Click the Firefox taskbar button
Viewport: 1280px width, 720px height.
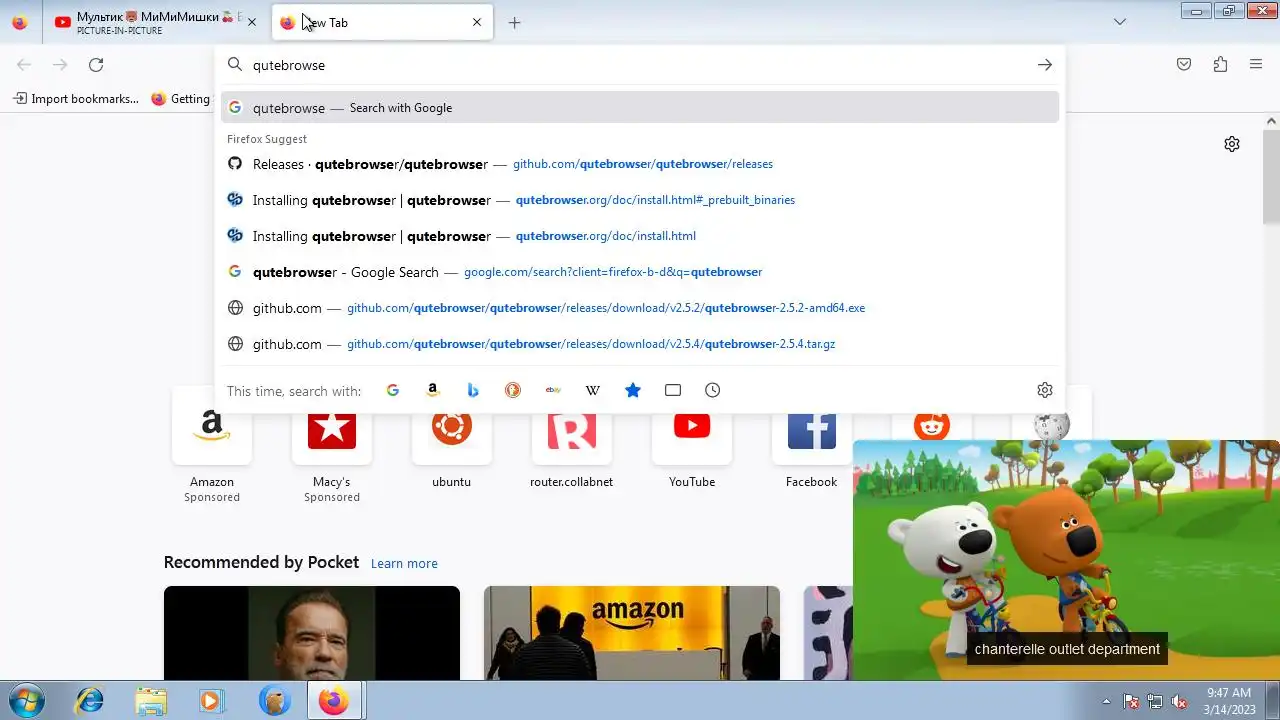pos(334,701)
